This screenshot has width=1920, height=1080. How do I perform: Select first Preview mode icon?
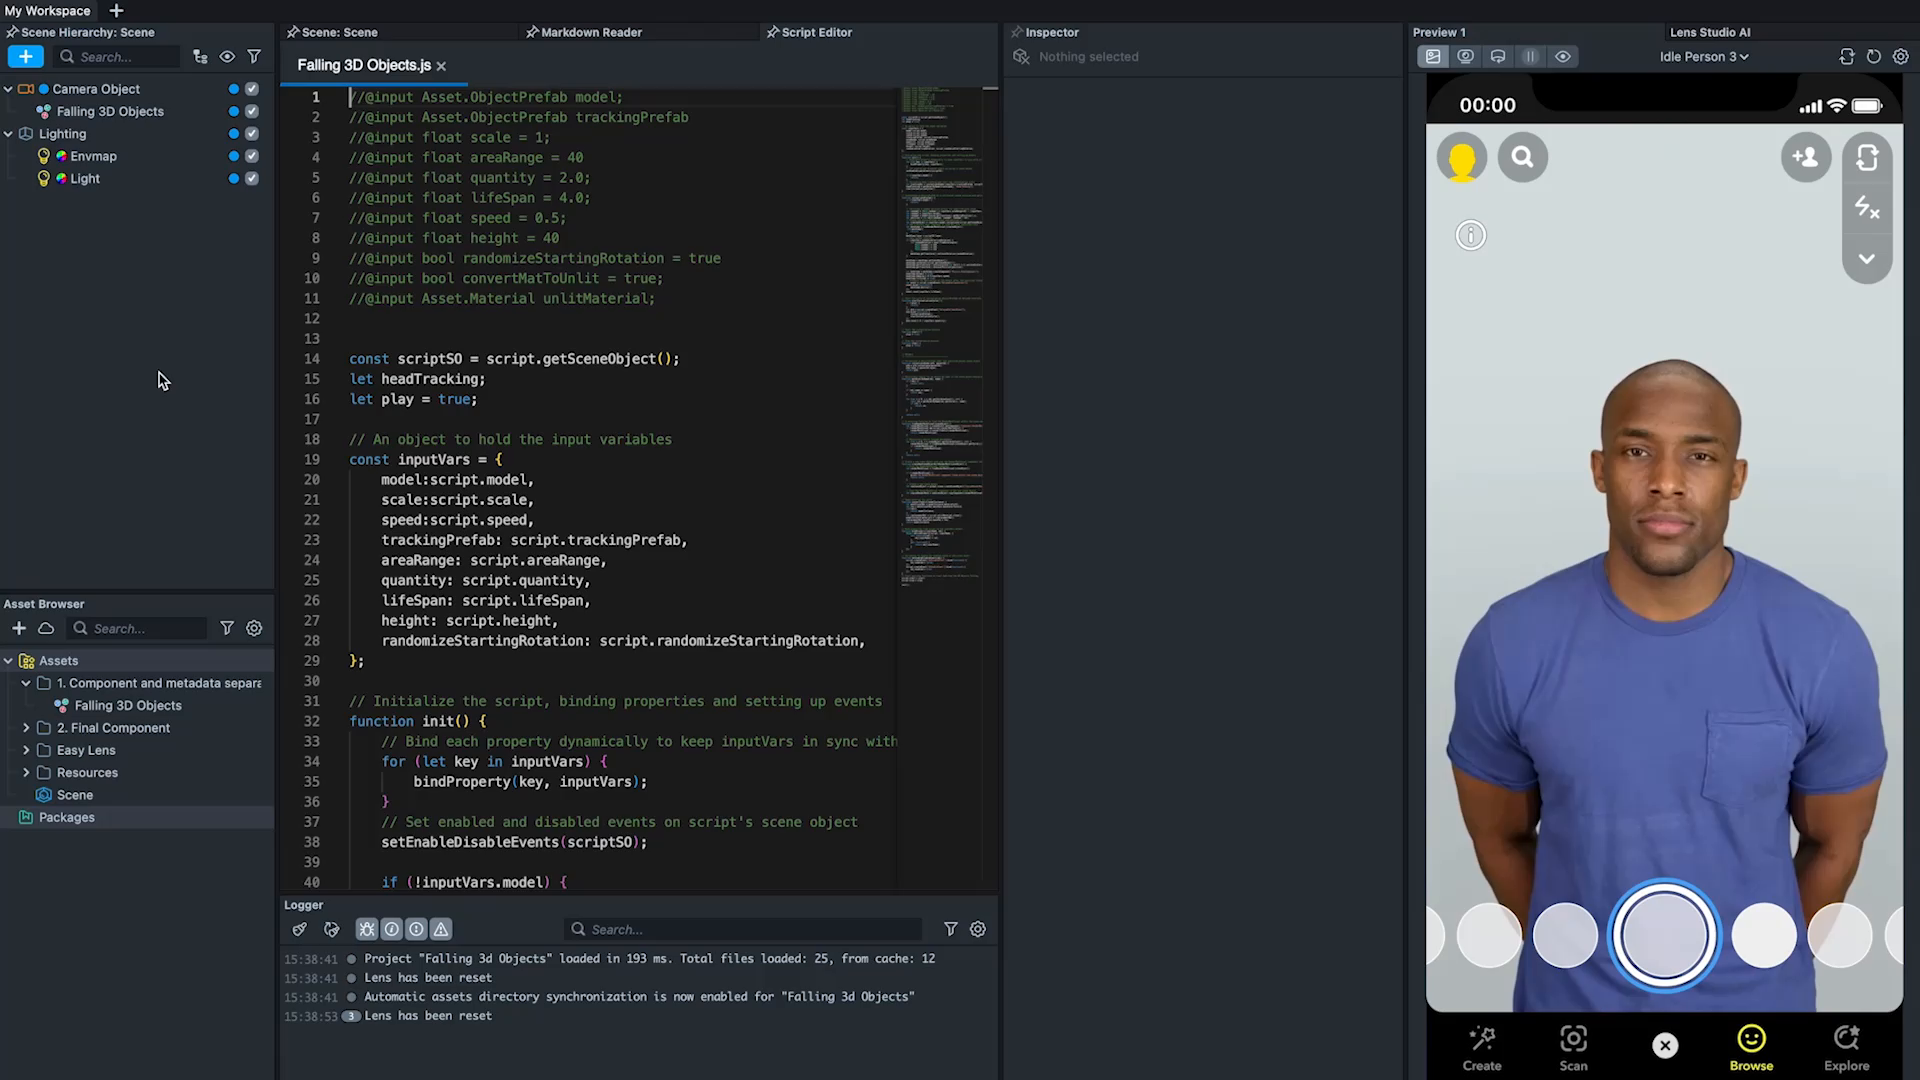click(x=1433, y=57)
